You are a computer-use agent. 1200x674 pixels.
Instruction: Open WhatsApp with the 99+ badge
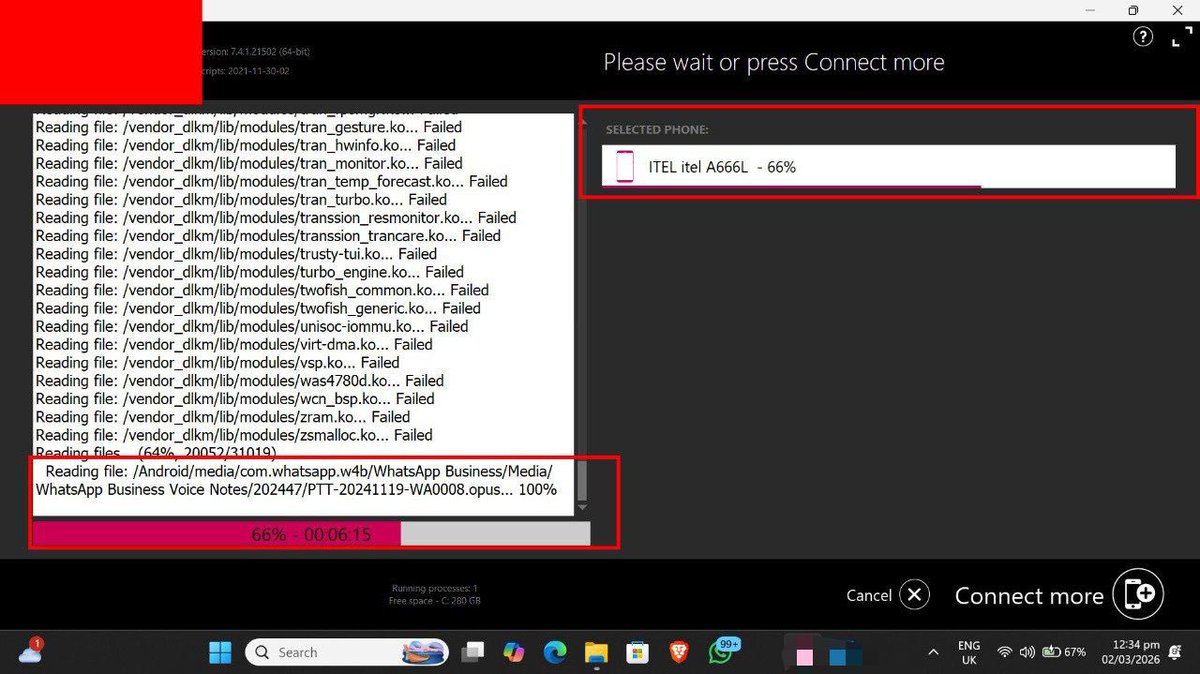[x=722, y=652]
